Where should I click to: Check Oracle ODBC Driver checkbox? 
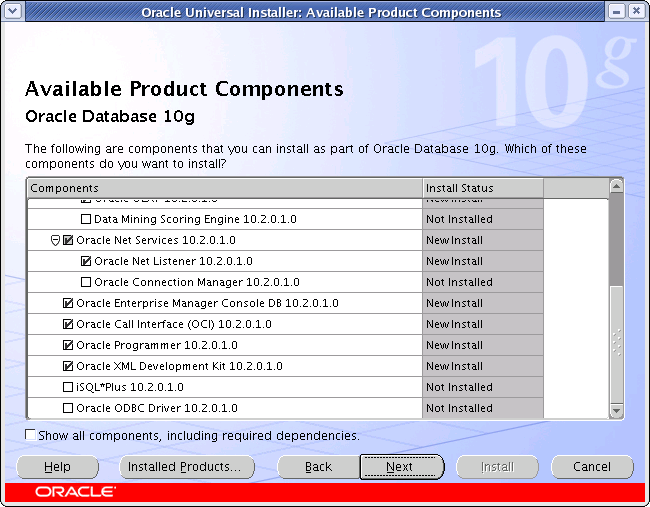click(68, 408)
